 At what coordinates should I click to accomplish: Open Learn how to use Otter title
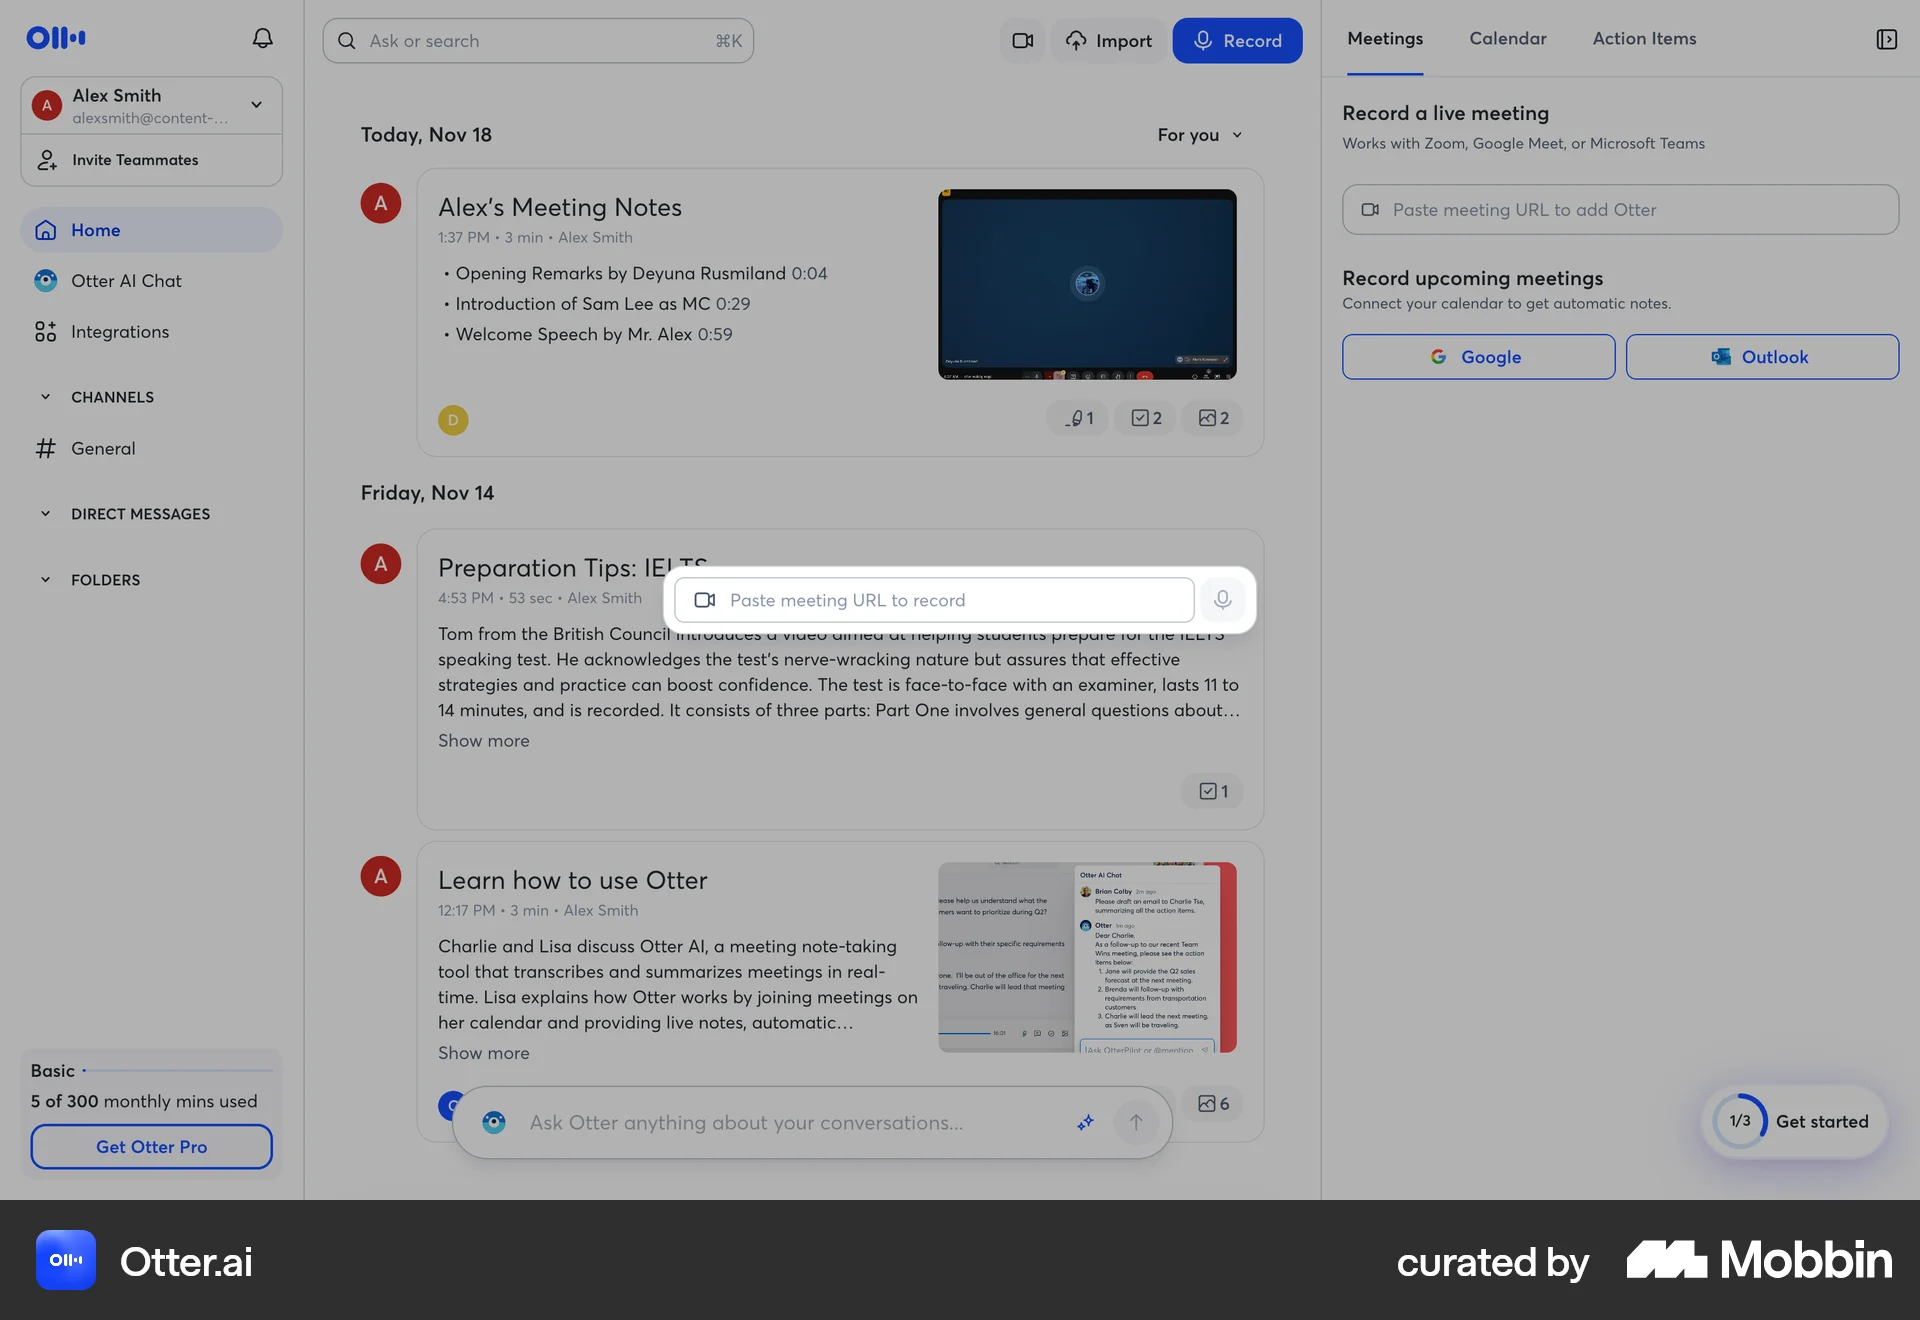click(572, 880)
